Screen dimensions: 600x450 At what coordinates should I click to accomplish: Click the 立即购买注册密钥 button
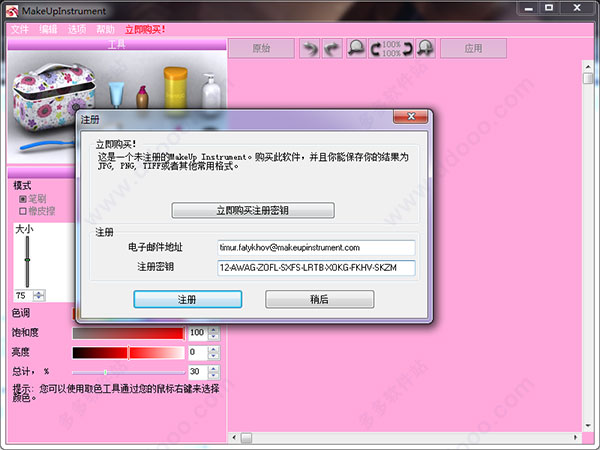click(253, 210)
